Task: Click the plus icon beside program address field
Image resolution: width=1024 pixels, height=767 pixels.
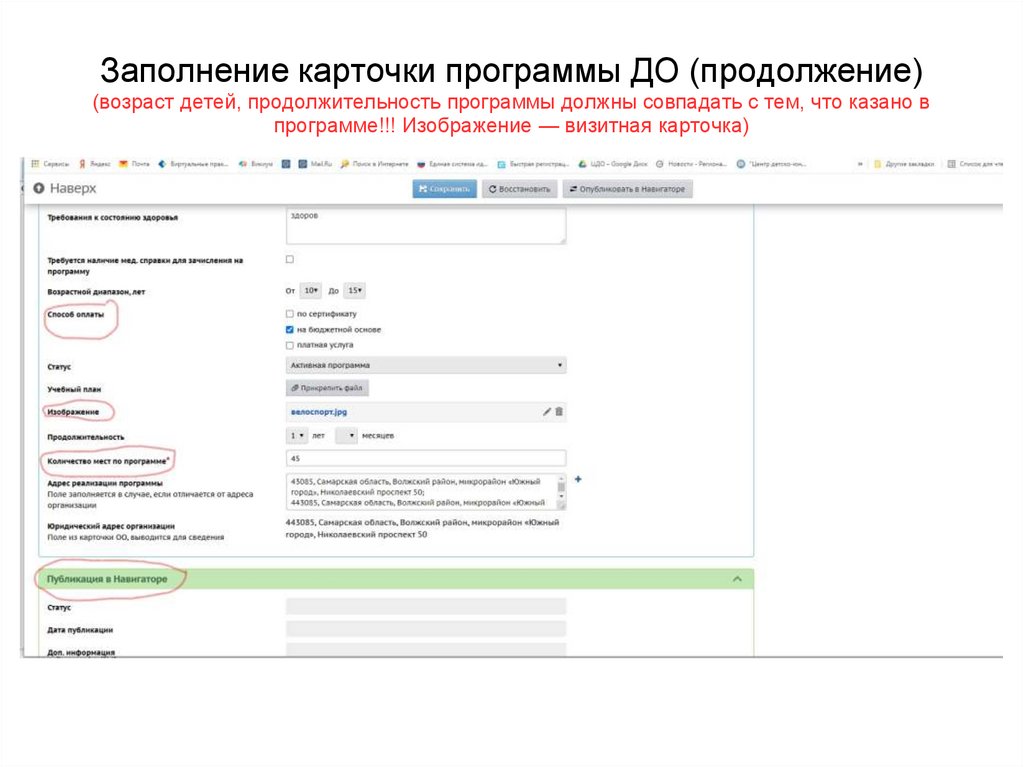Action: pos(578,480)
